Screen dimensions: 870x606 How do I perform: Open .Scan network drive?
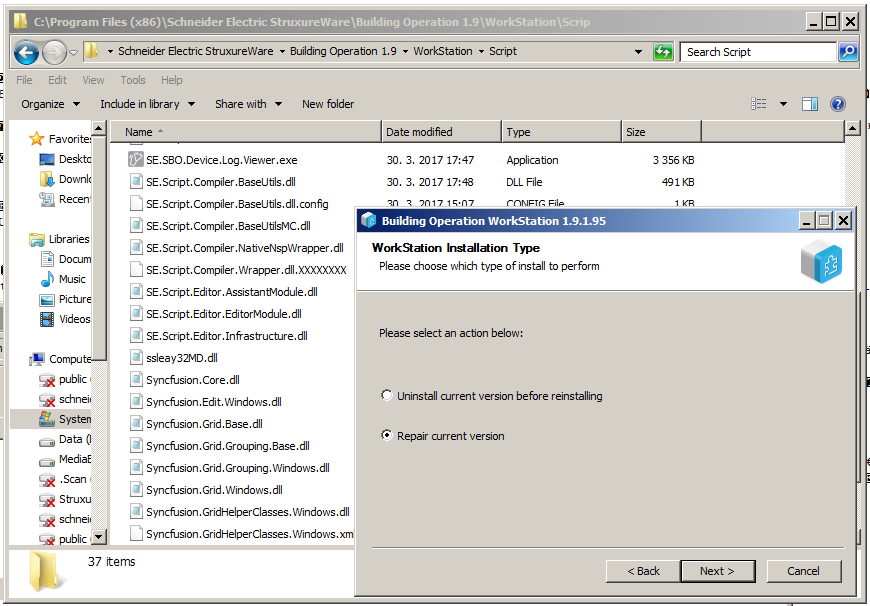tap(65, 479)
